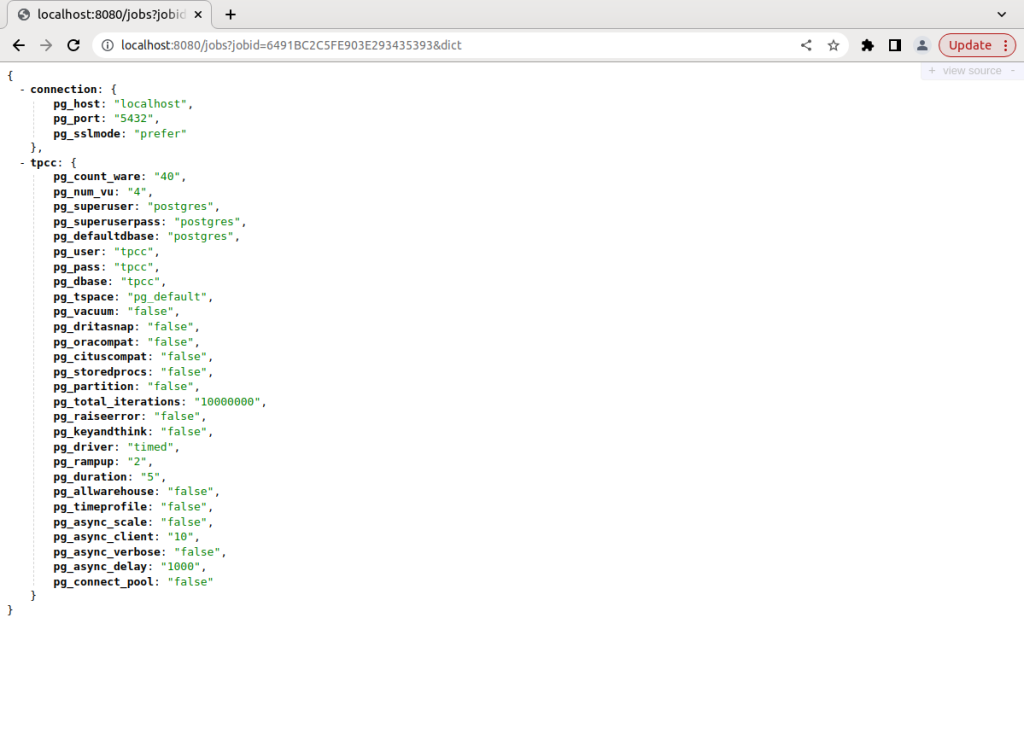
Task: Share this page via share icon
Action: point(807,45)
